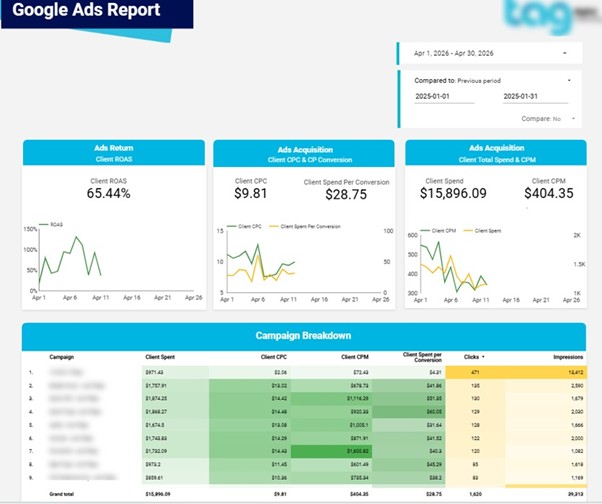Open the Apr 1, 2026 - Apr 30, 2026 date range dropdown
This screenshot has width=602, height=504.
491,53
